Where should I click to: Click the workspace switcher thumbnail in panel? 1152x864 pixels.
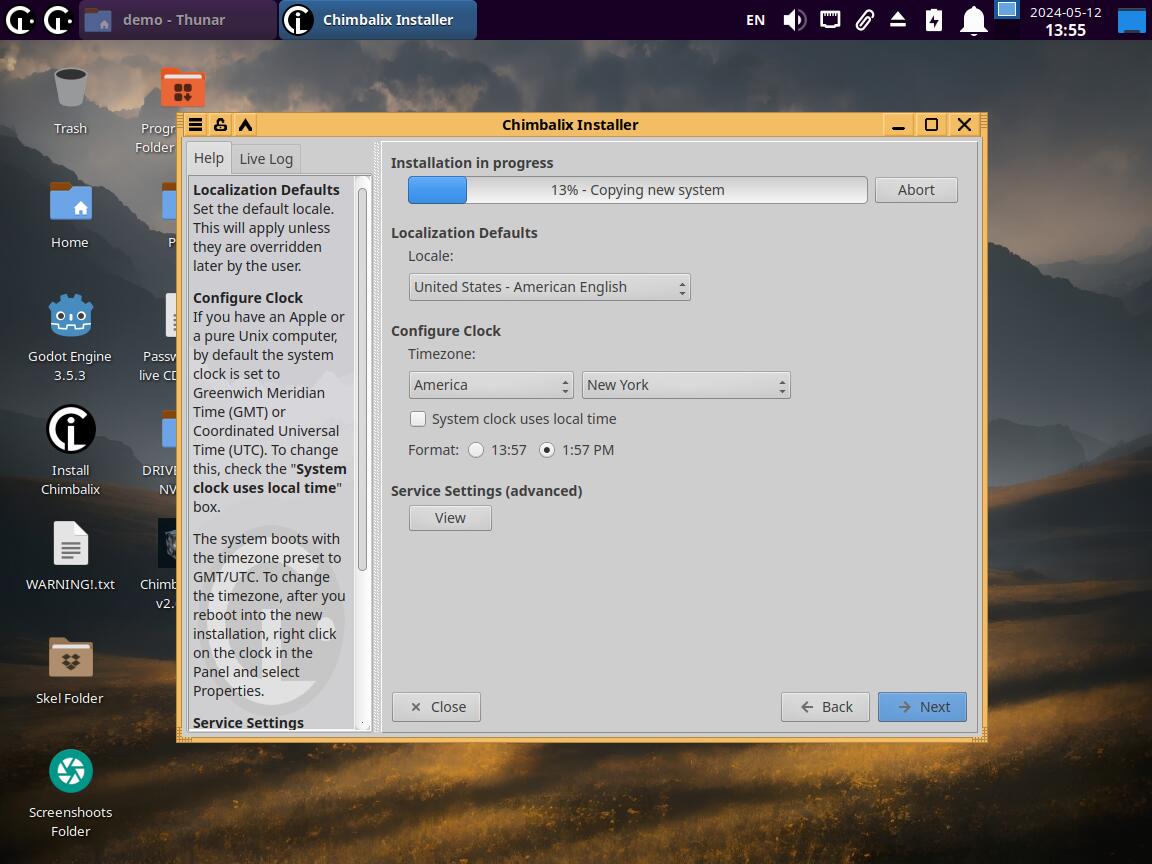1007,10
